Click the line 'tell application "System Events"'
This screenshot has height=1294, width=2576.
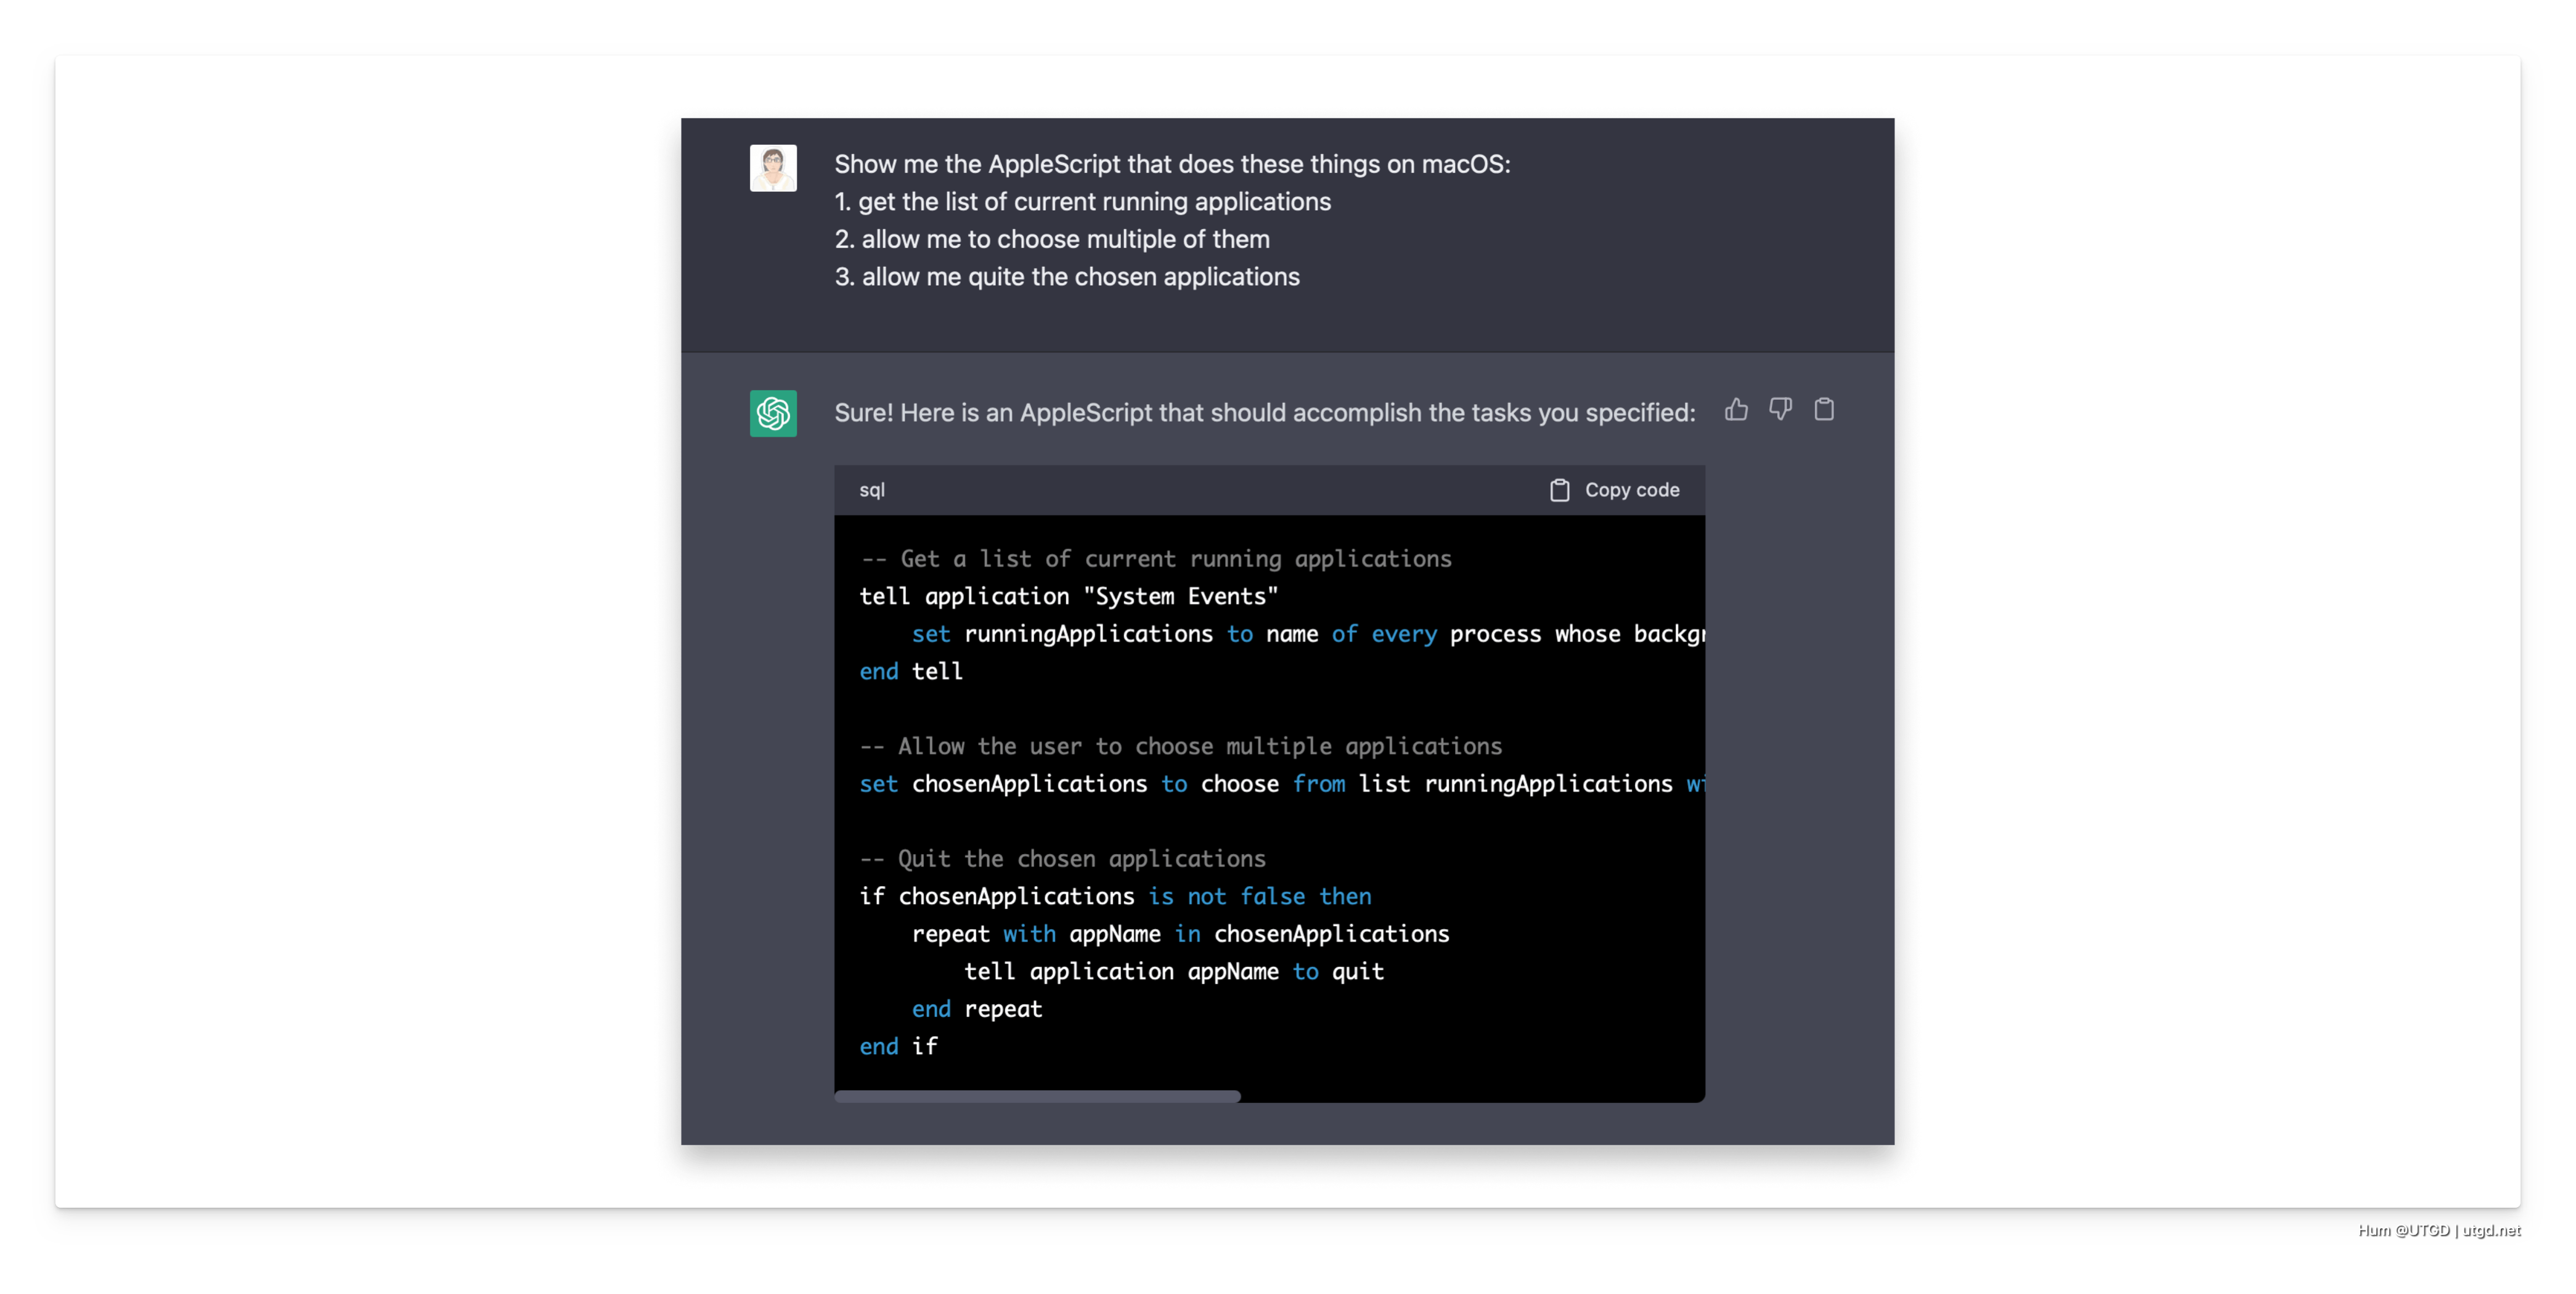[x=1069, y=597]
